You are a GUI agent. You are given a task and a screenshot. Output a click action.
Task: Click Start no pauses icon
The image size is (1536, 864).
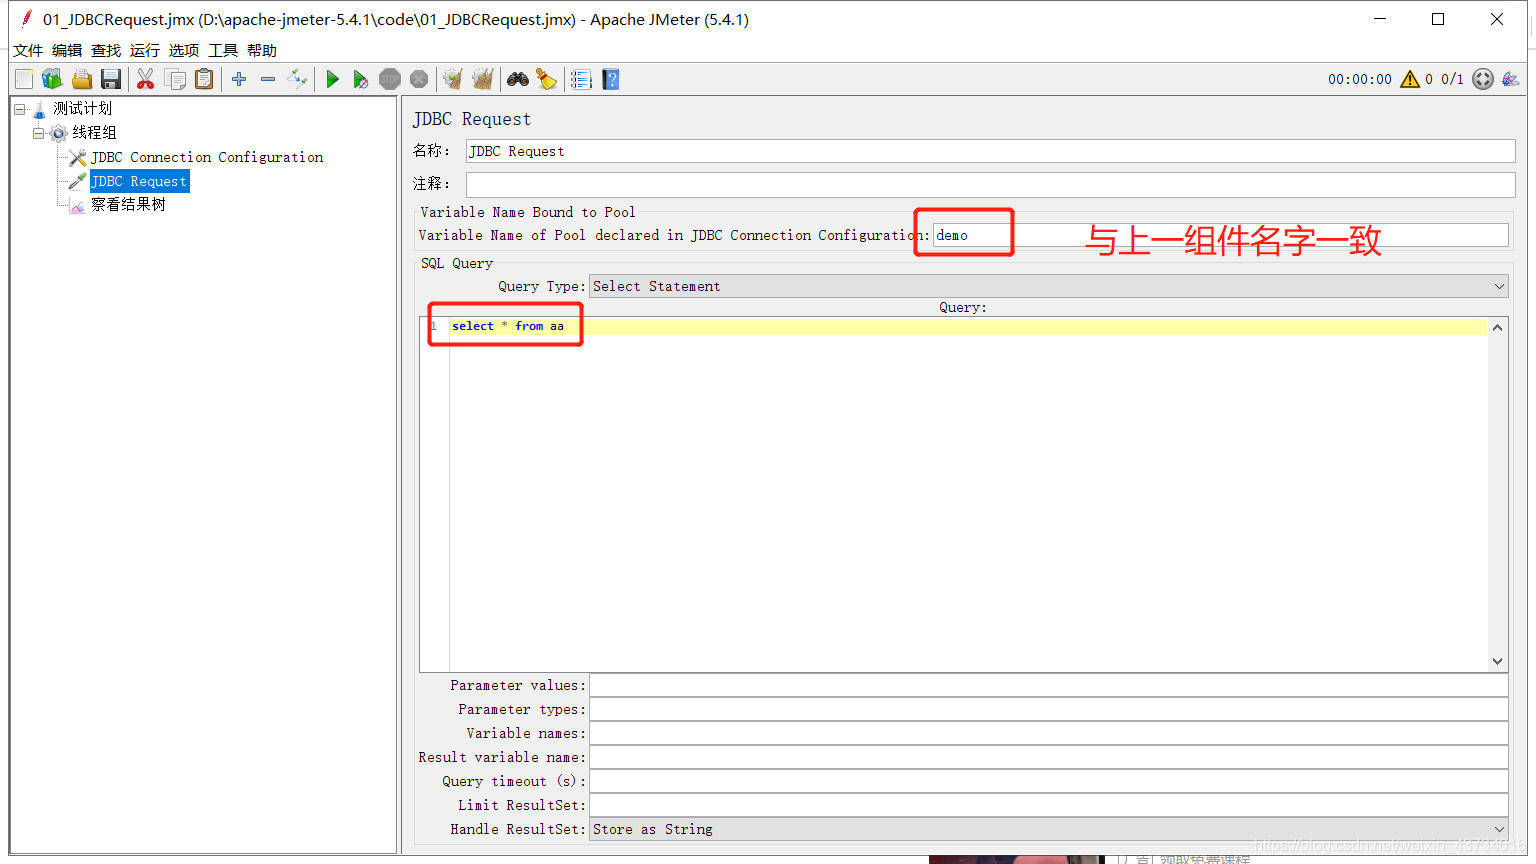pos(361,79)
